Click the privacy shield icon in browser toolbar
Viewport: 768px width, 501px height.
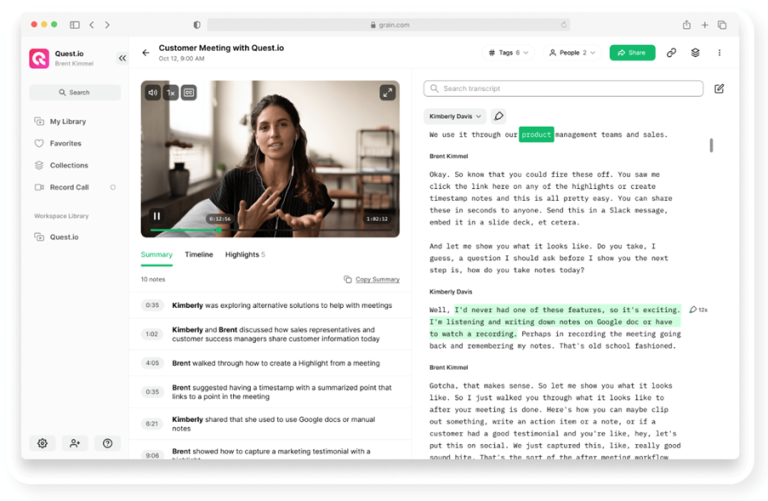(197, 24)
